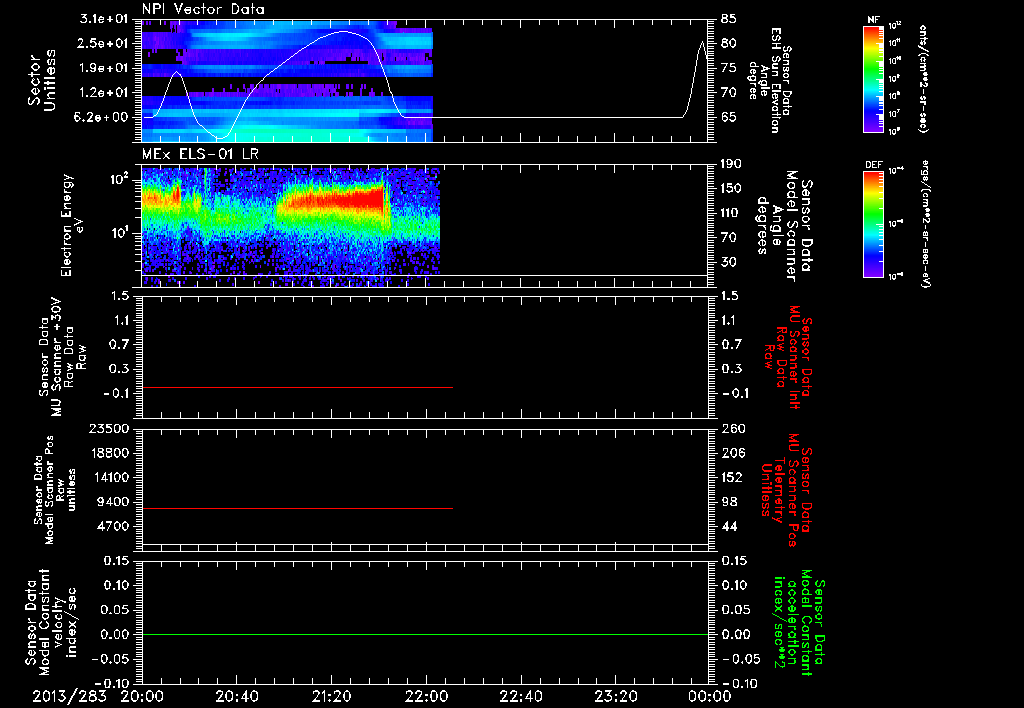Click the 21:20 time axis label
Screen dimensions: 1024x708
[331, 696]
